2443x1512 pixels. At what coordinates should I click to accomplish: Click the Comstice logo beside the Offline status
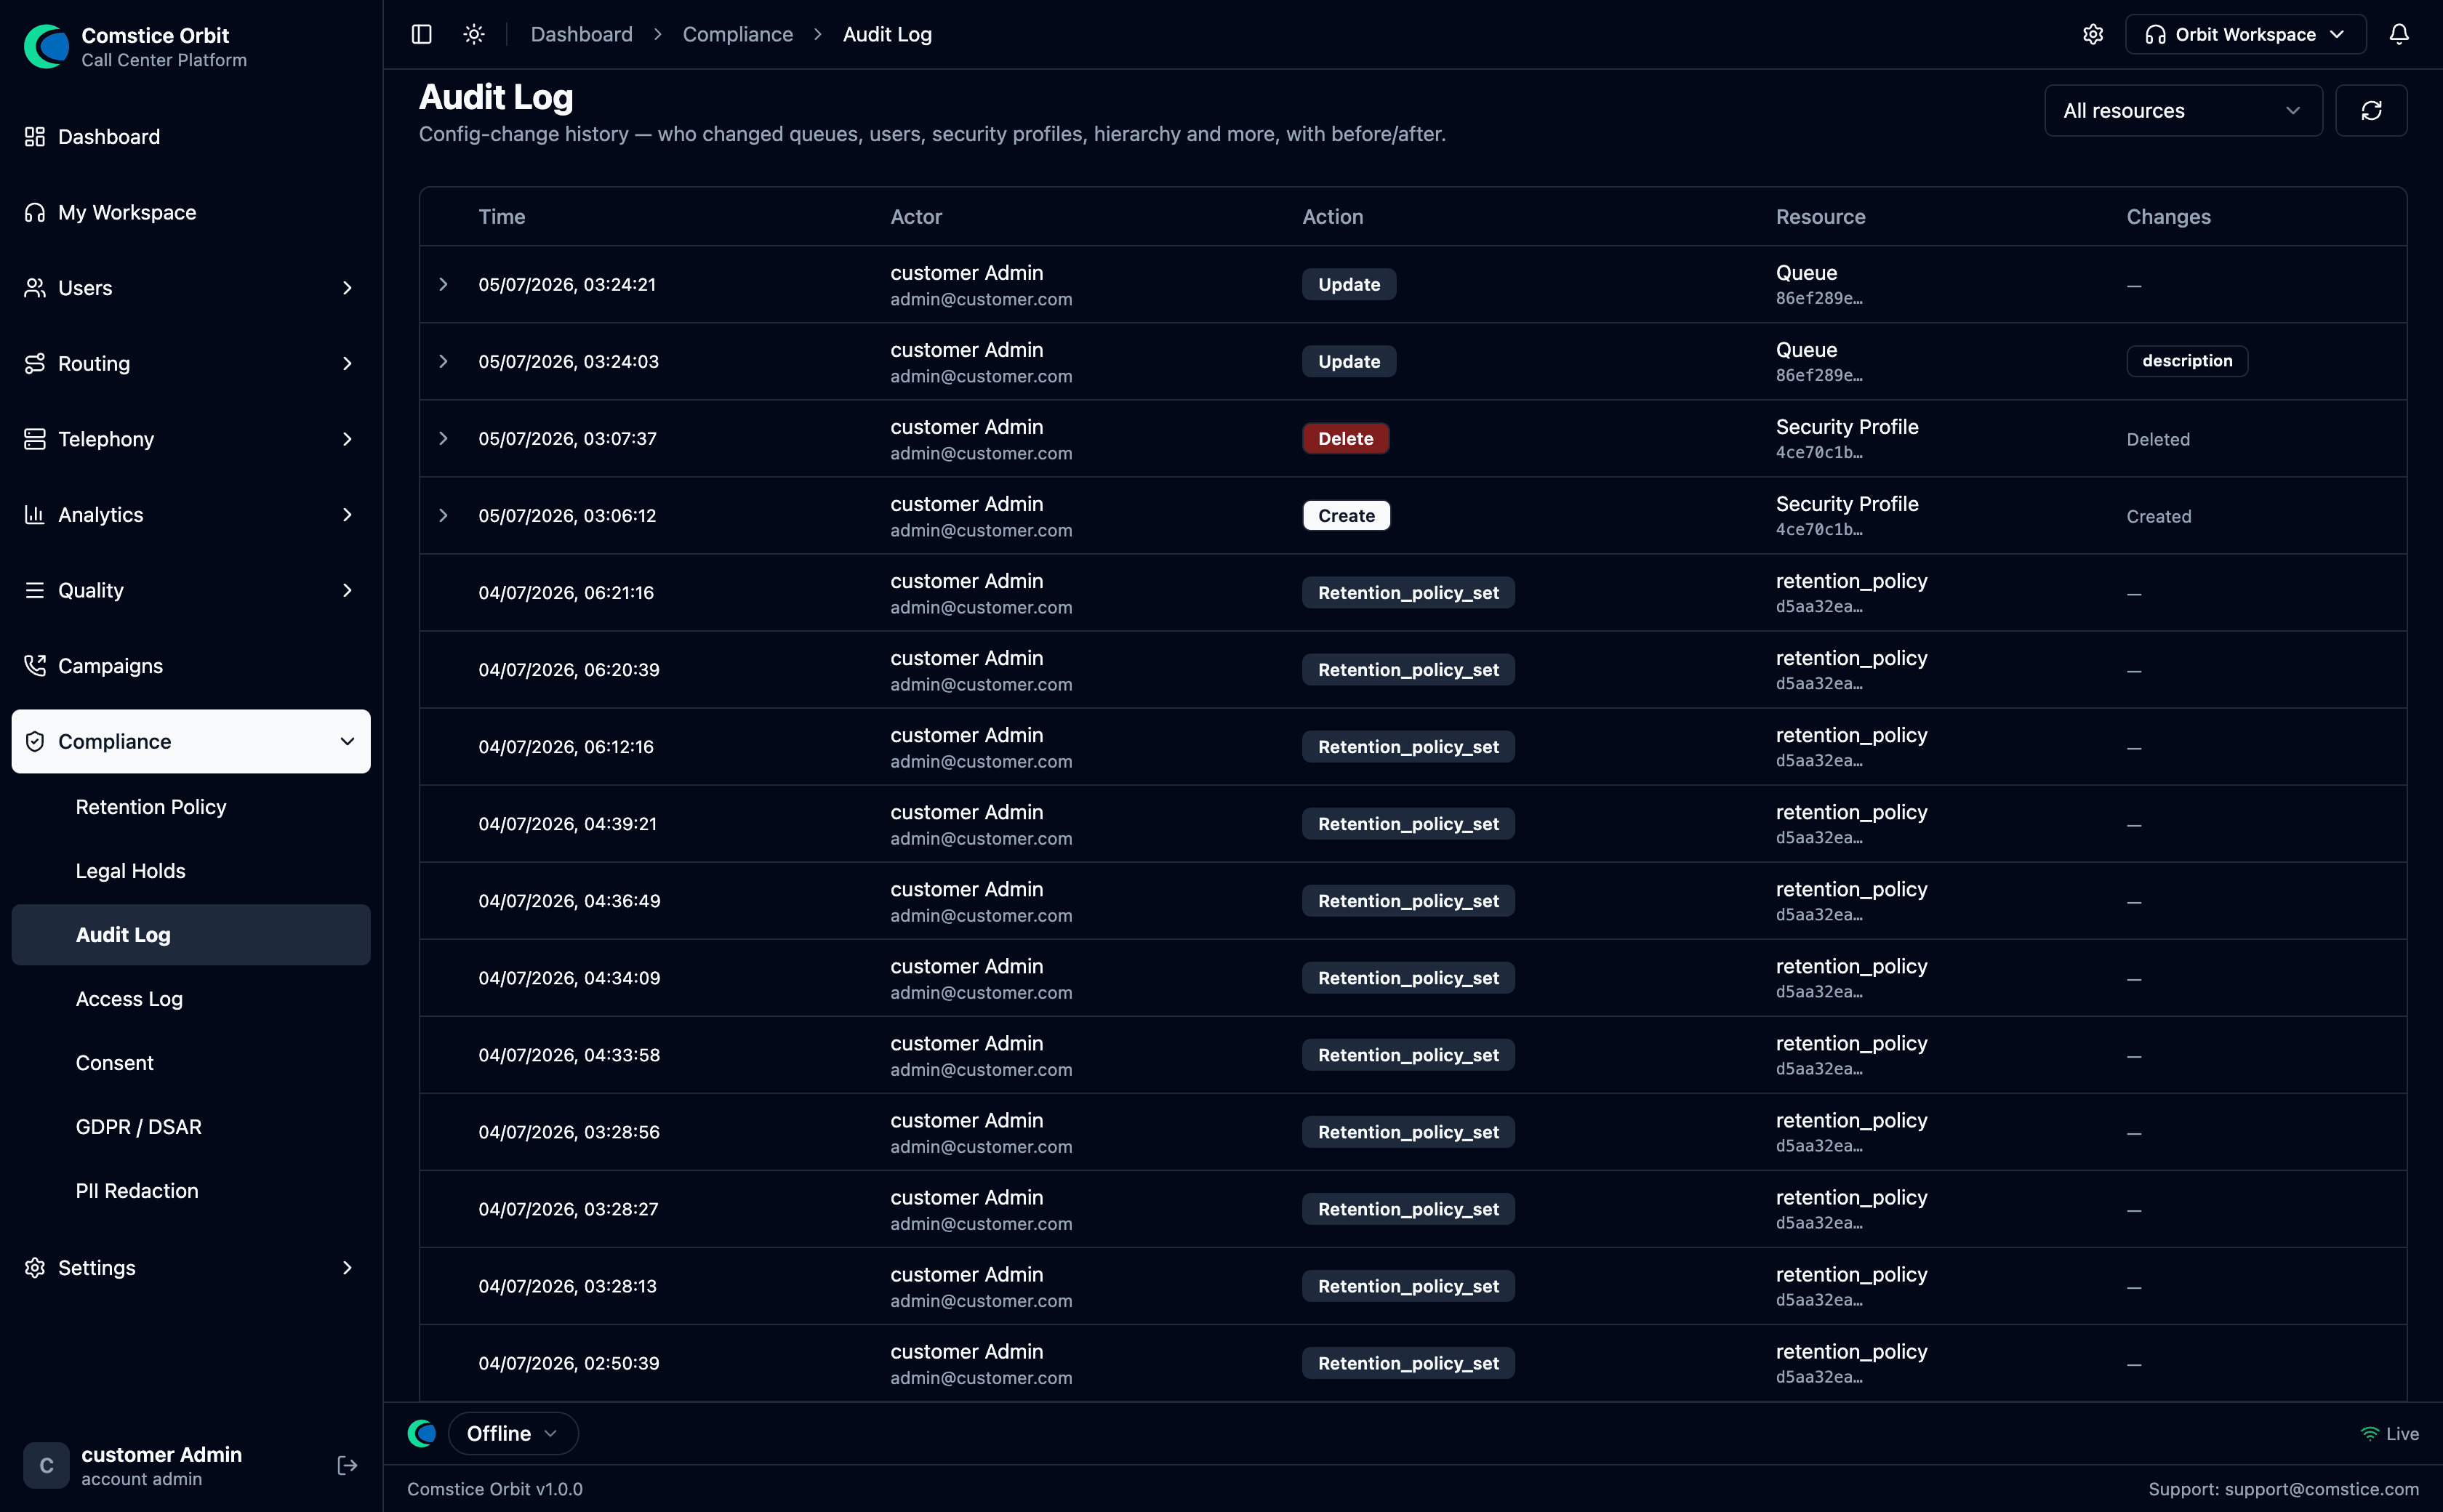click(x=422, y=1433)
